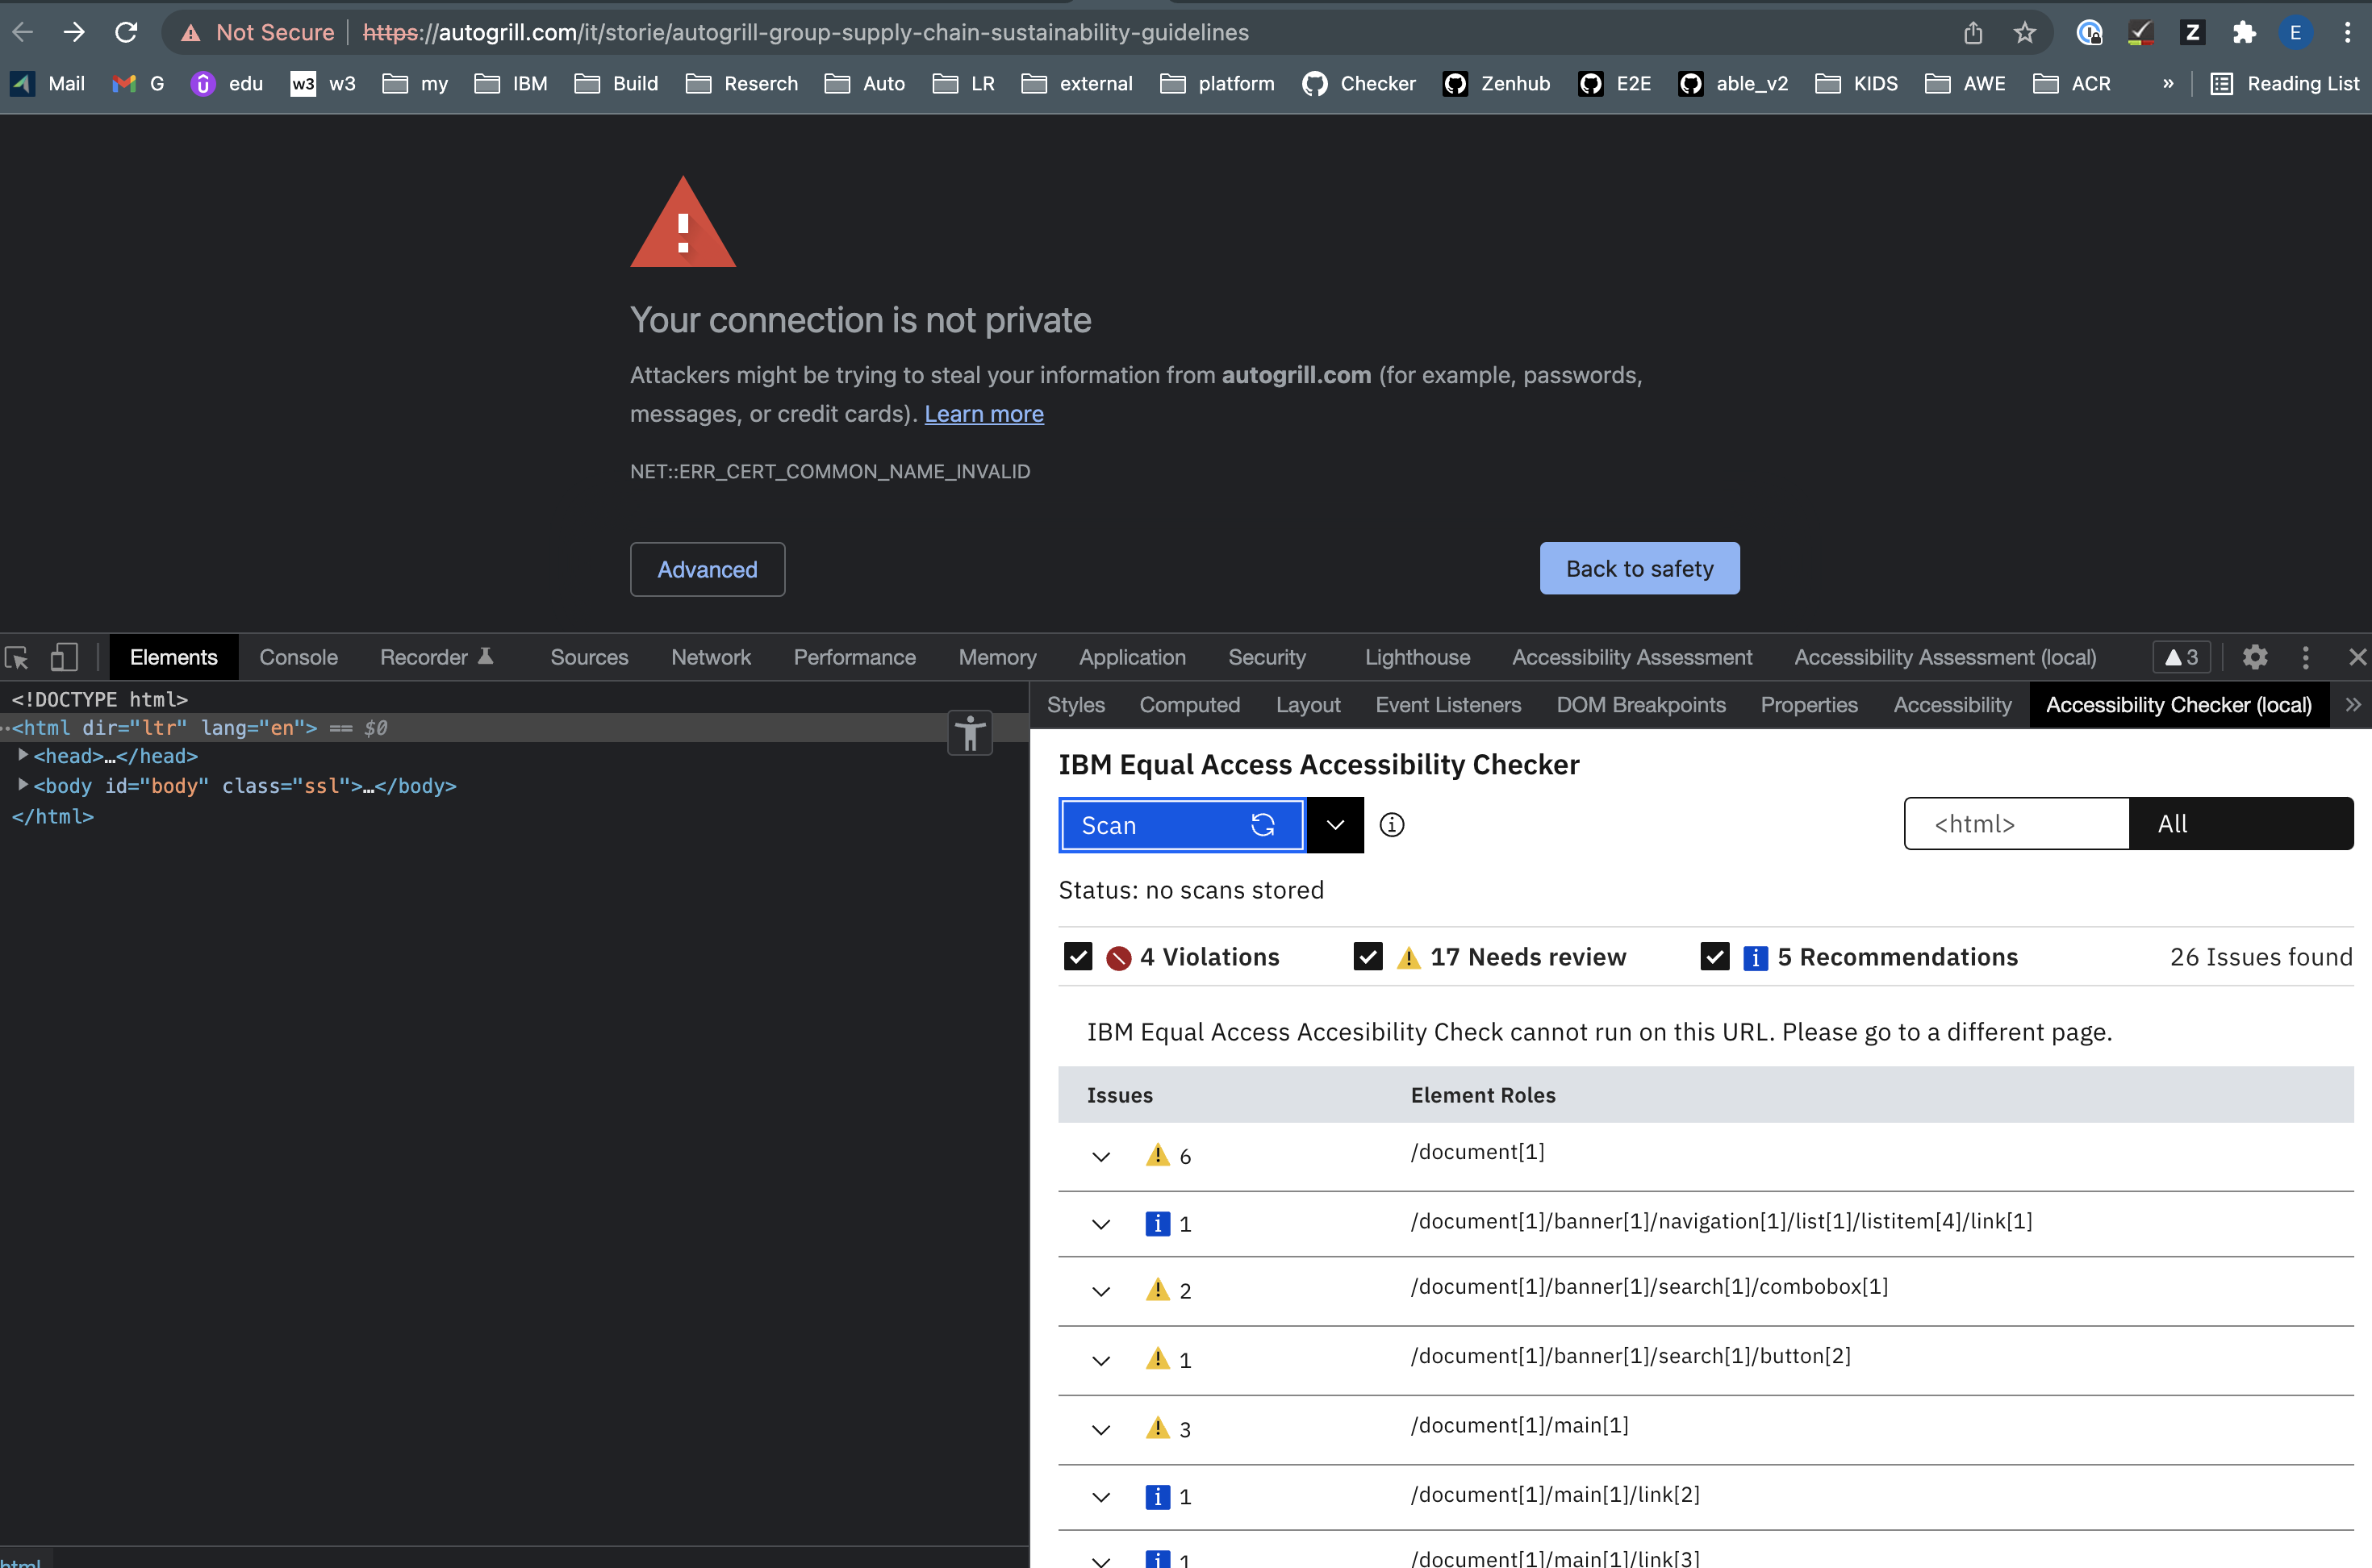Expand the body element in DOM tree
Screen dimensions: 2372x1568
point(23,786)
